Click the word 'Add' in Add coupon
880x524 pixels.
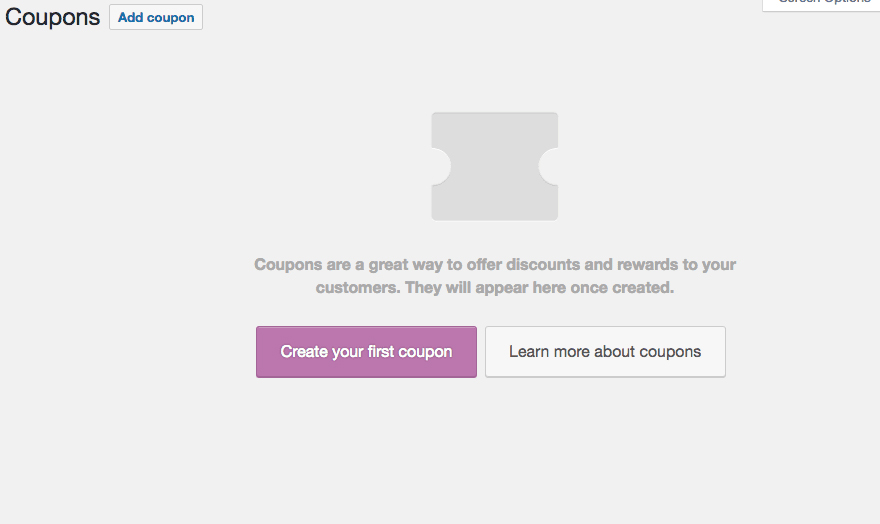click(131, 17)
